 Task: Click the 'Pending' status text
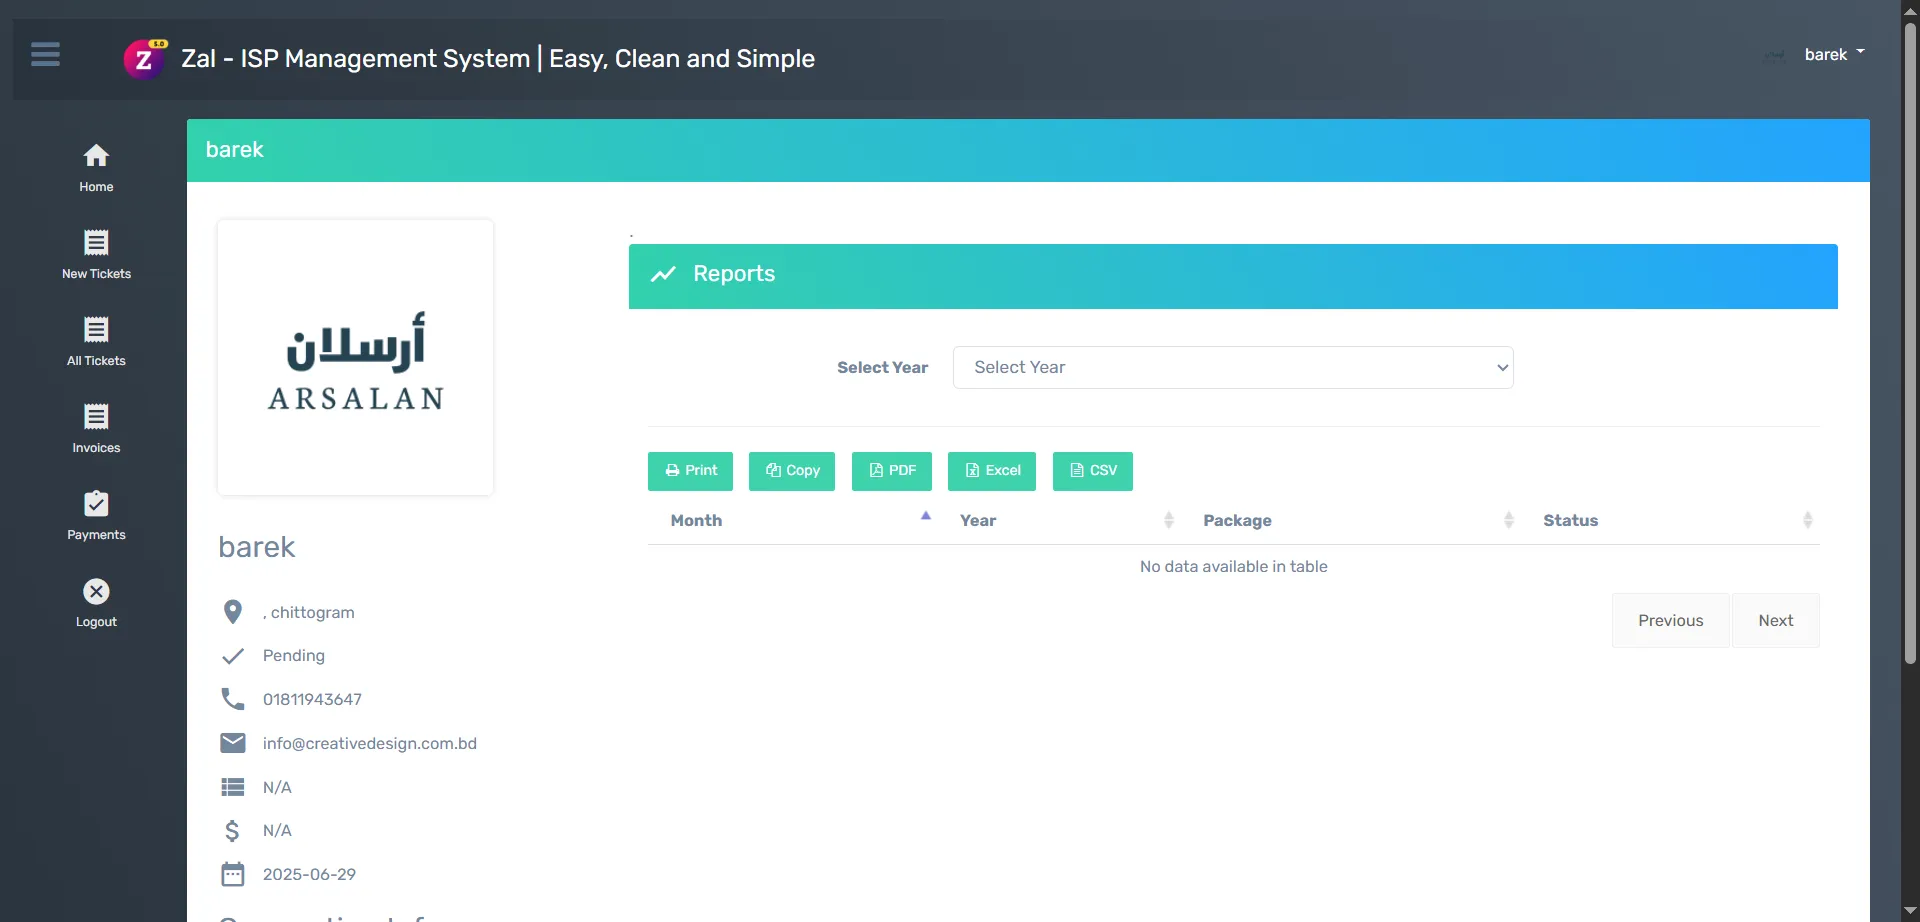[294, 656]
